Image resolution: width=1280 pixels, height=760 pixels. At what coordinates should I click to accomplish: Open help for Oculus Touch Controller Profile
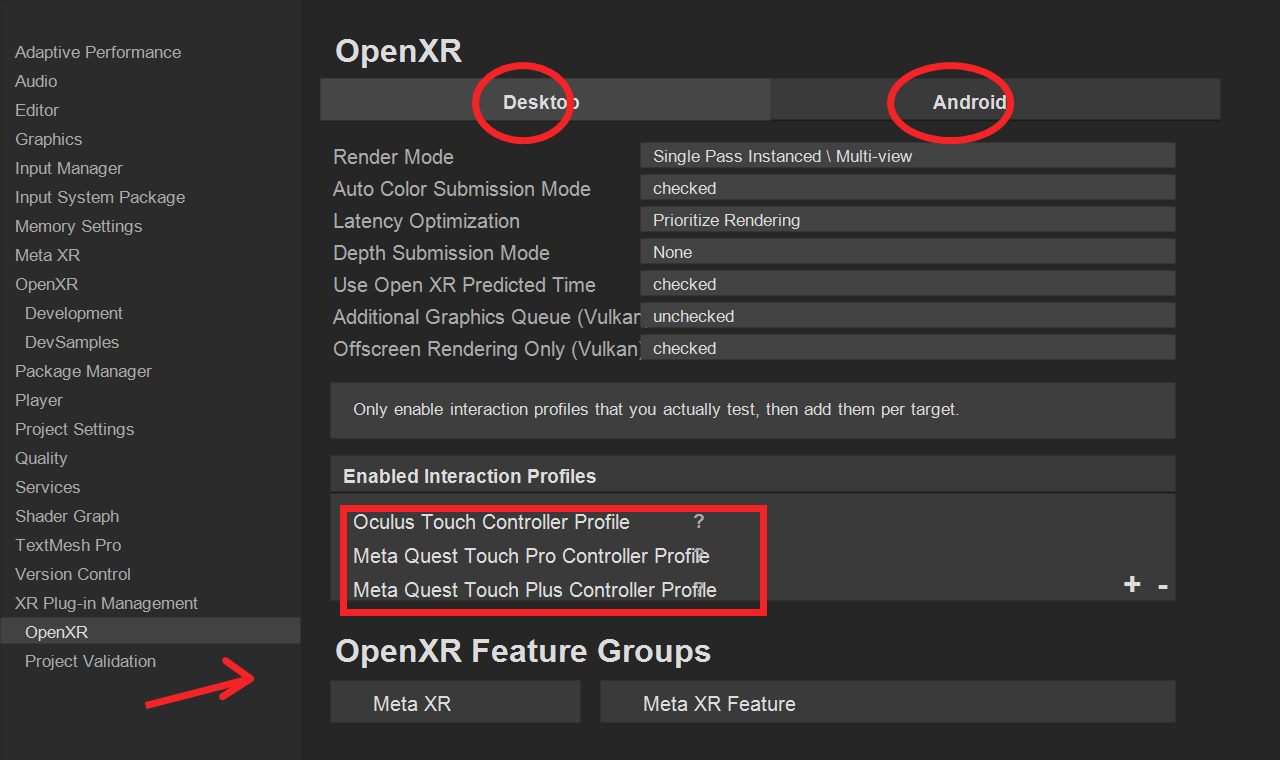(699, 522)
